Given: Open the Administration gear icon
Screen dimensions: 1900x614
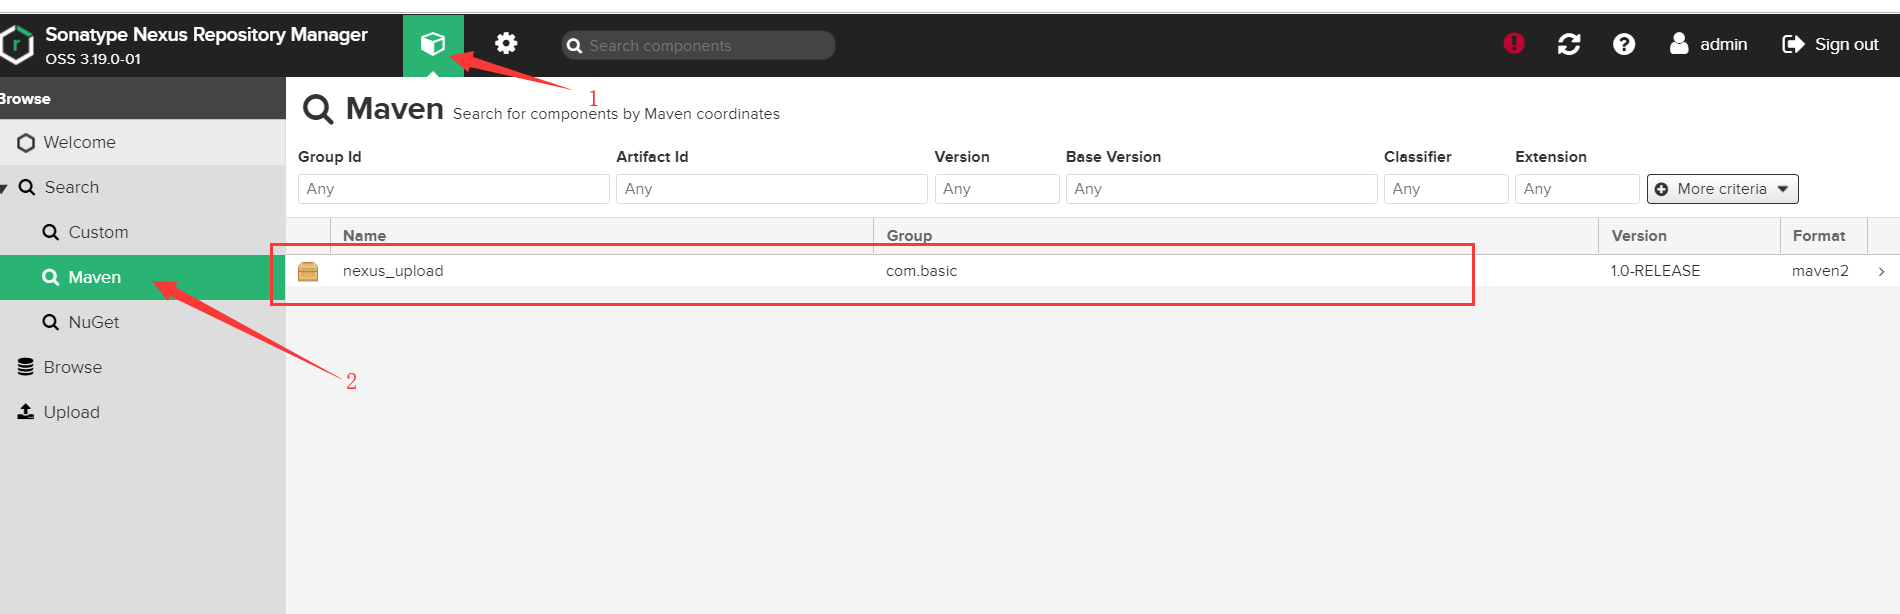Looking at the screenshot, I should pos(506,44).
